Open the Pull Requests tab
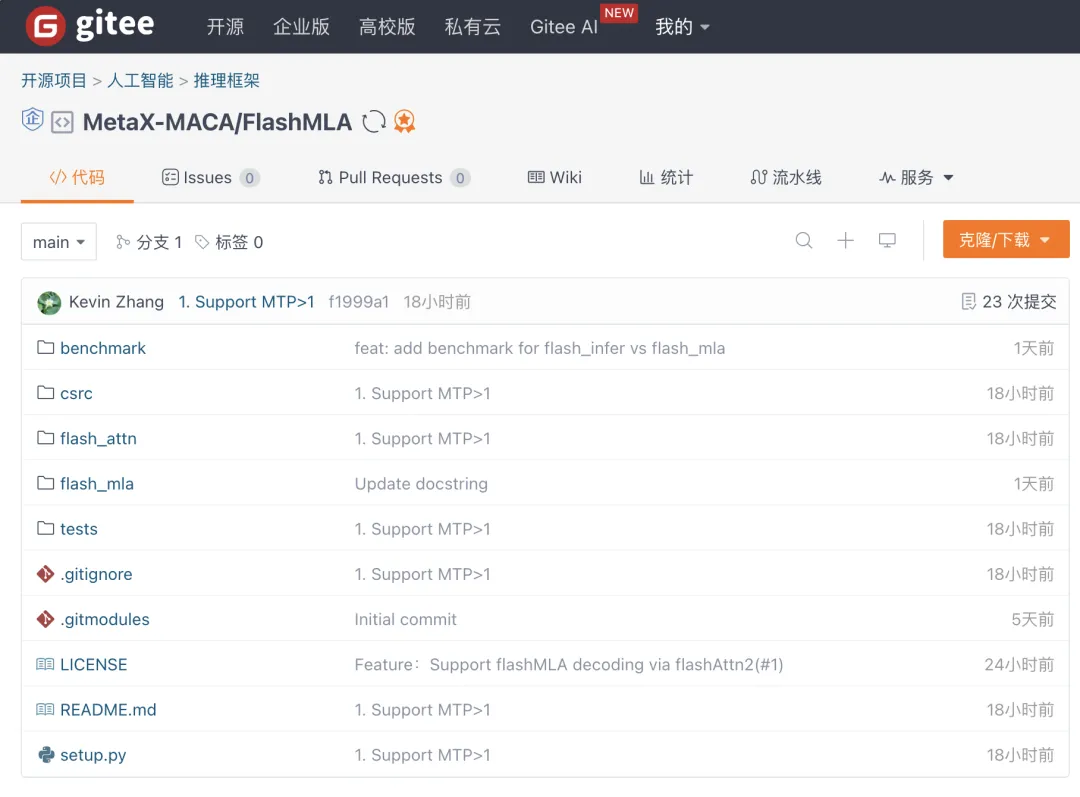Image resolution: width=1080 pixels, height=797 pixels. (394, 178)
